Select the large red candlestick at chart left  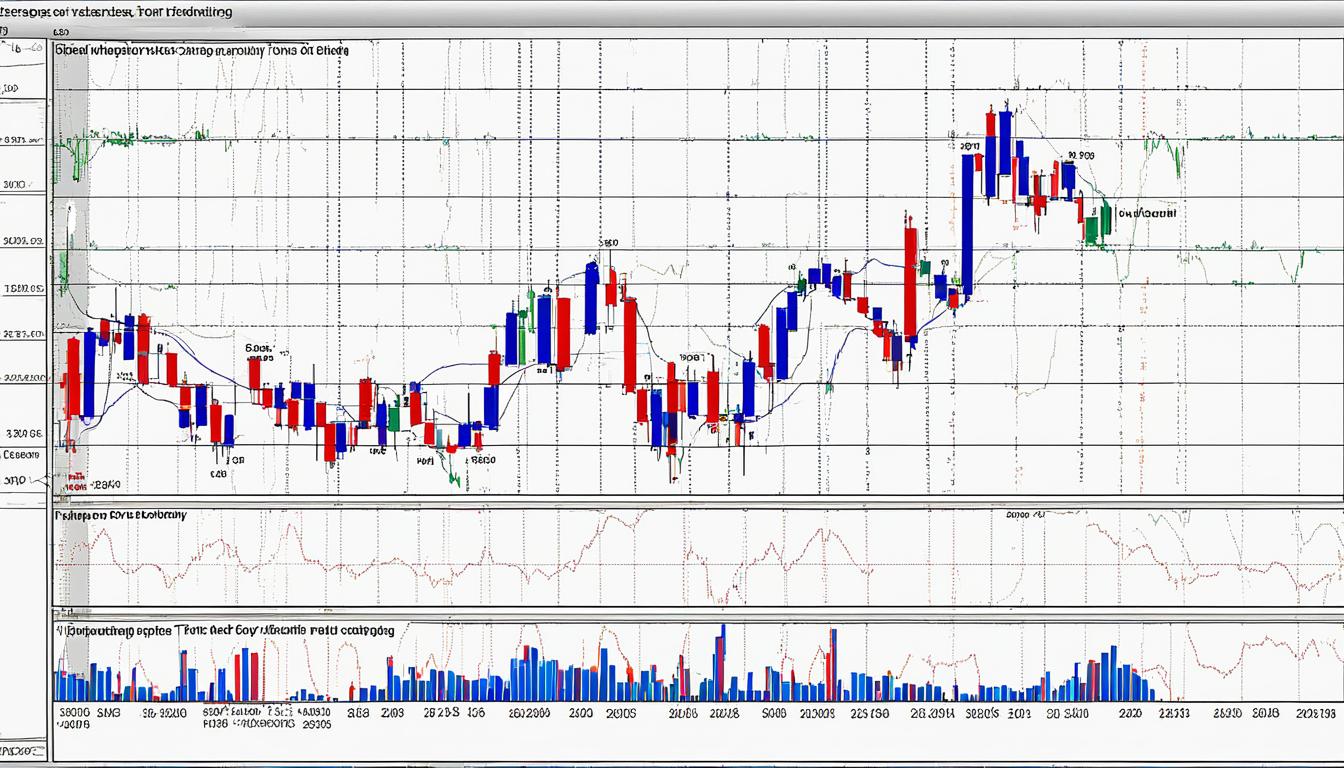click(73, 385)
